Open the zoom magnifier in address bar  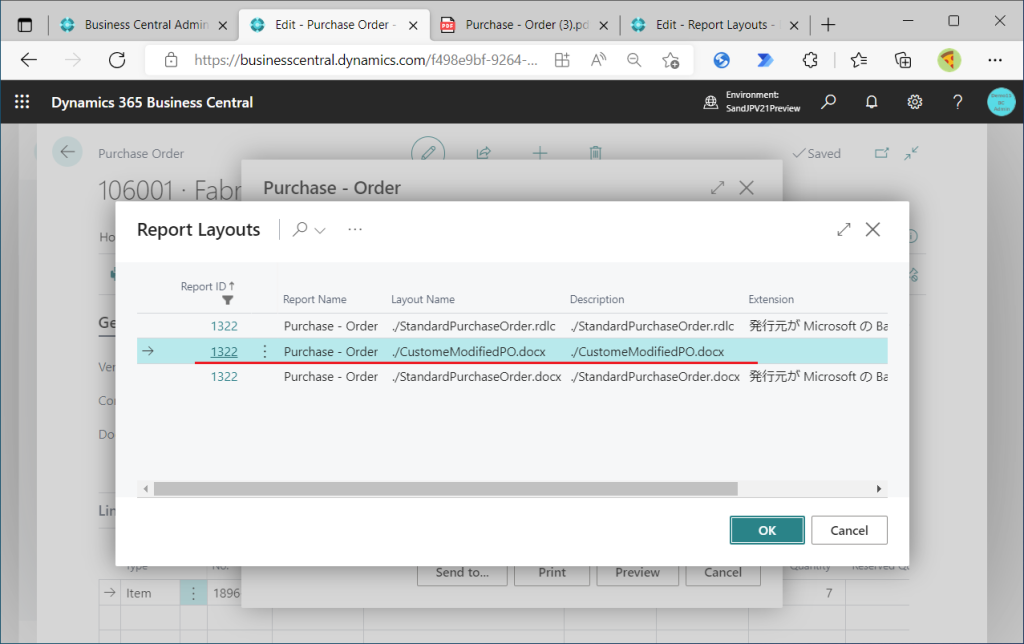pos(633,60)
